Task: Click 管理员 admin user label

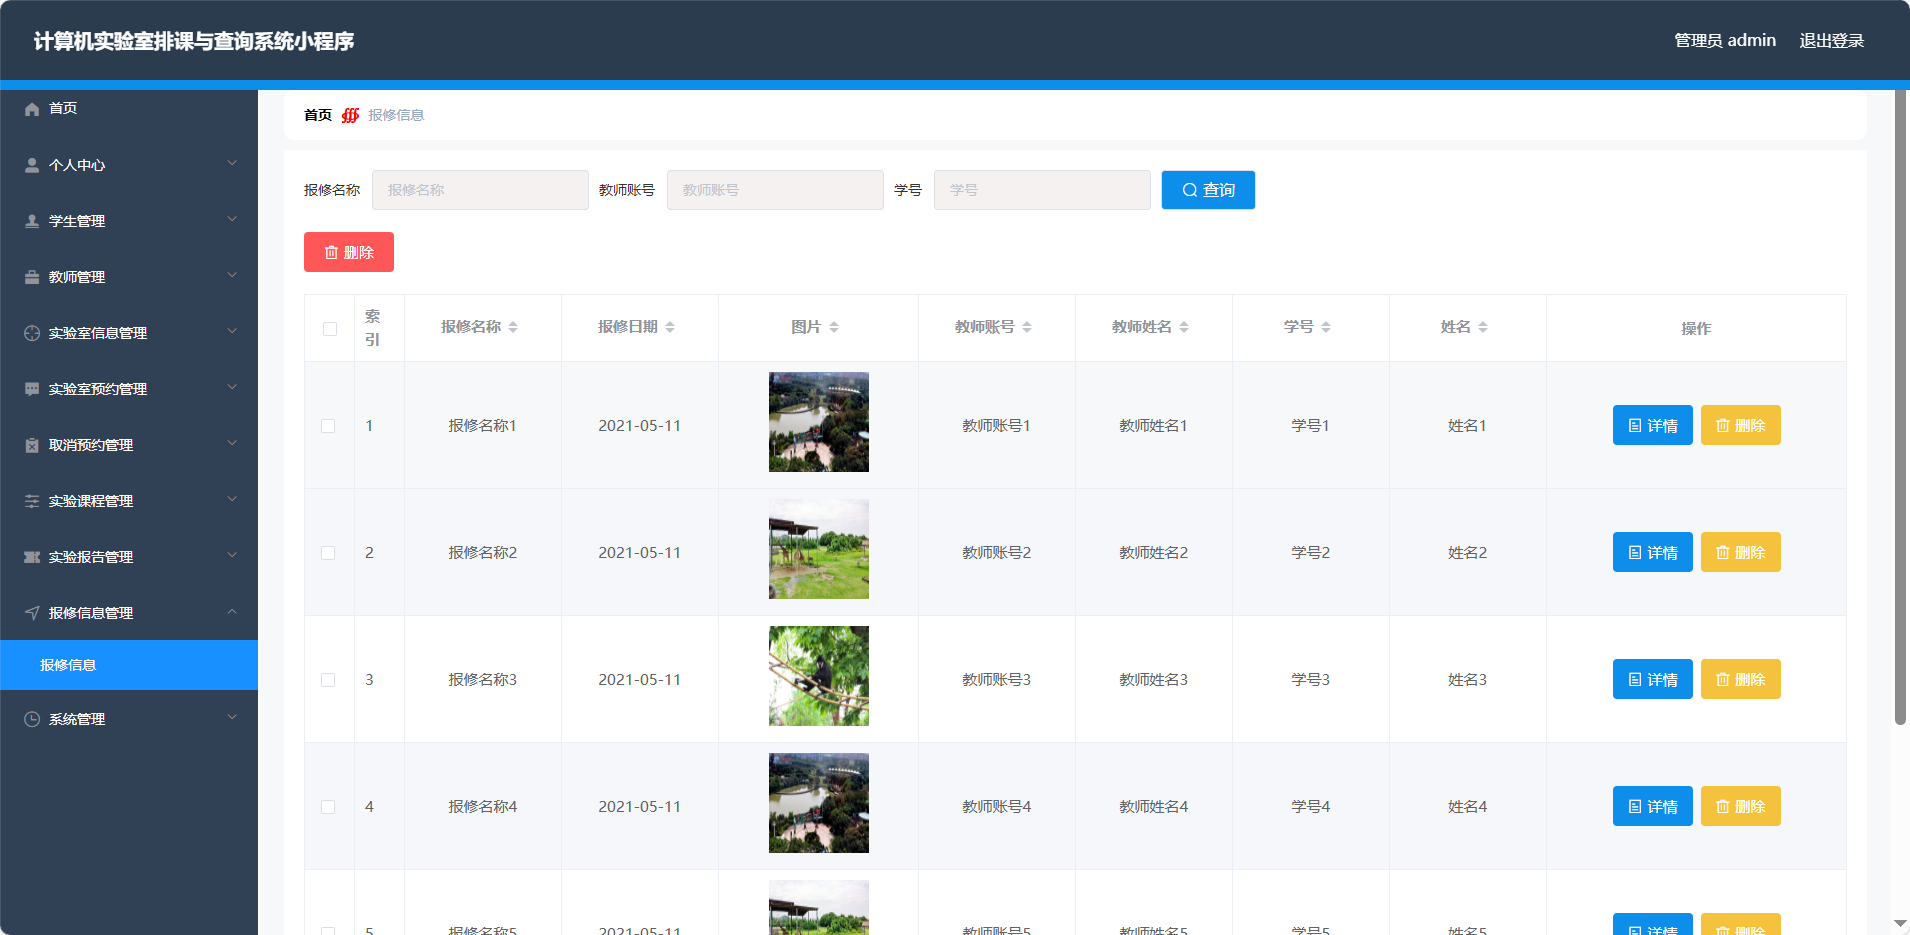Action: [1725, 41]
